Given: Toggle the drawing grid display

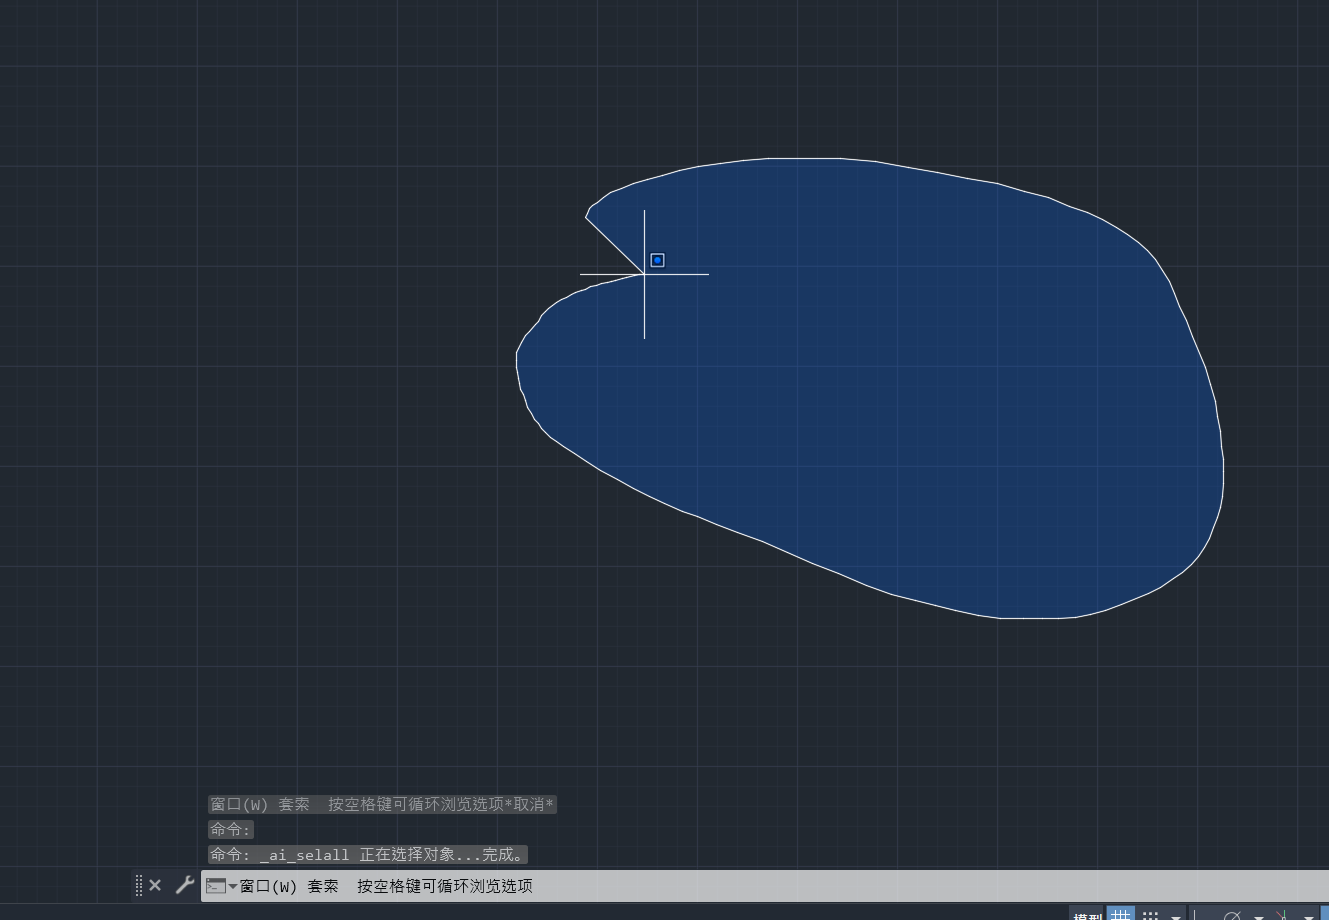Looking at the screenshot, I should coord(1121,915).
